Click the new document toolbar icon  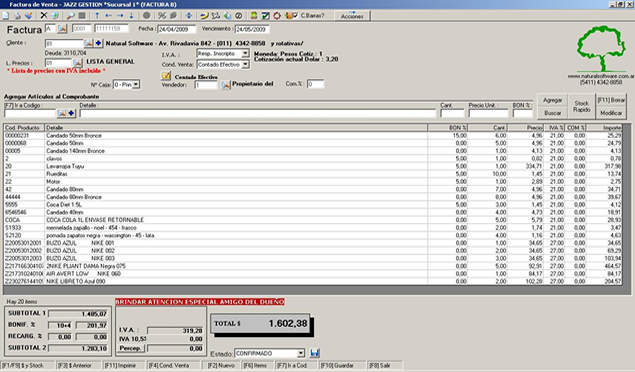tap(6, 15)
